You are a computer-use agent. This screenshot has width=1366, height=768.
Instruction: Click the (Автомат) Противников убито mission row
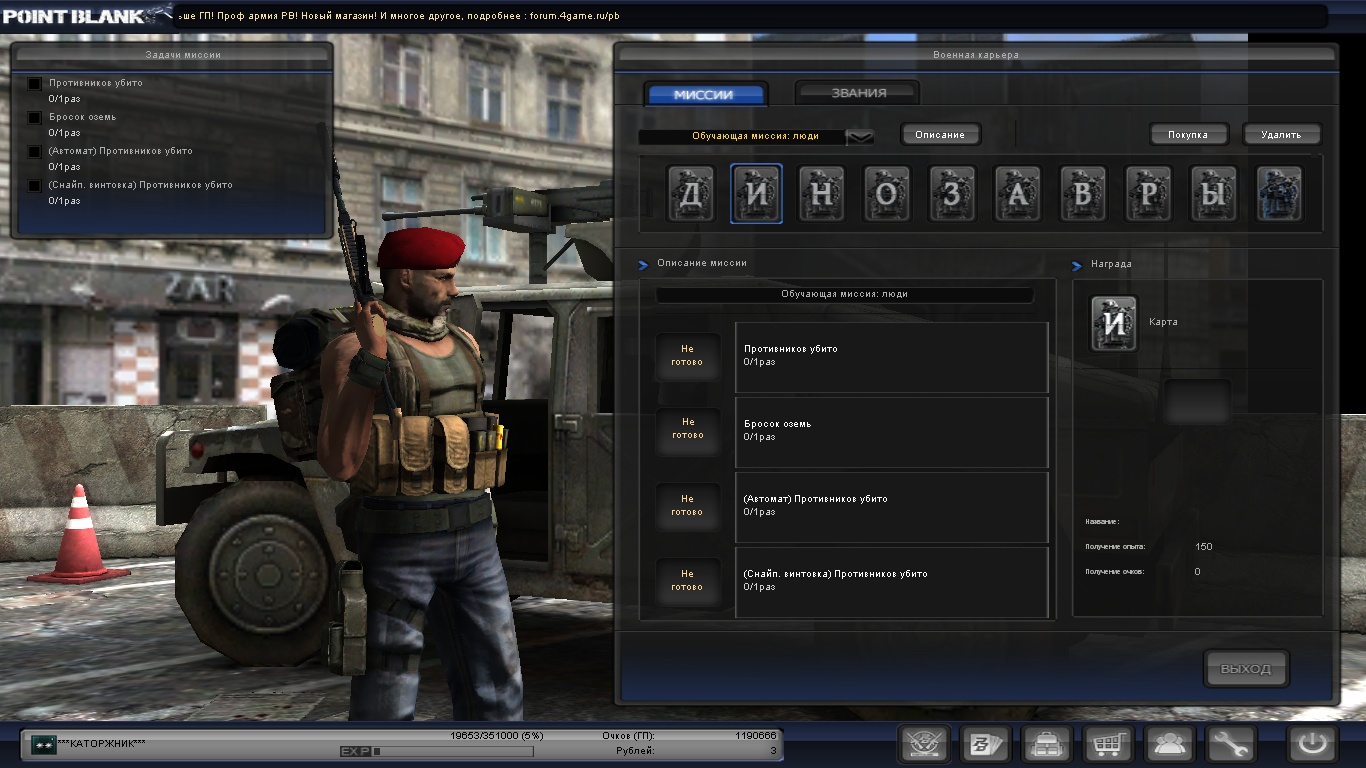pos(892,507)
